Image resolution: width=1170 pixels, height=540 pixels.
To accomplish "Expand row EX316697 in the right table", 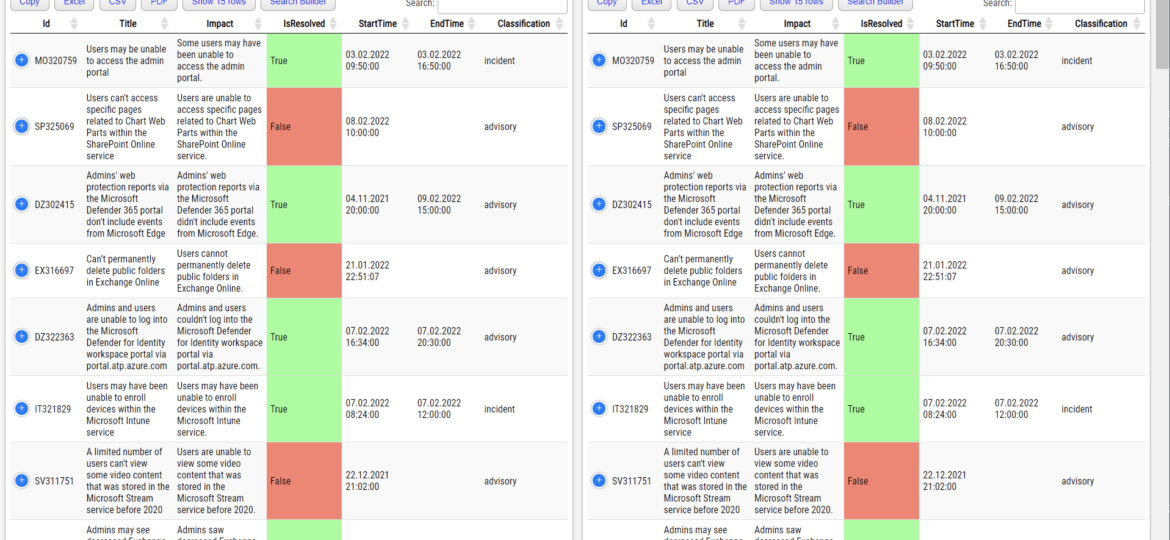I will 599,270.
